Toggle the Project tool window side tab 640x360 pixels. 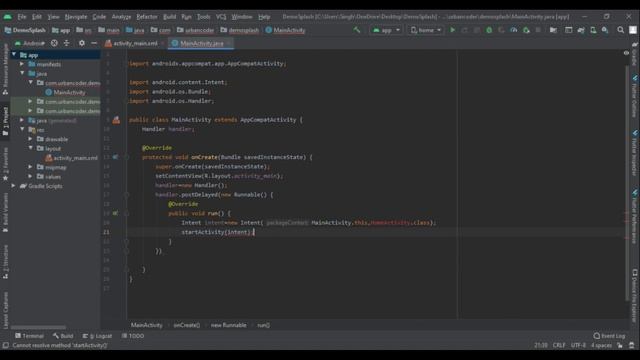(5, 122)
